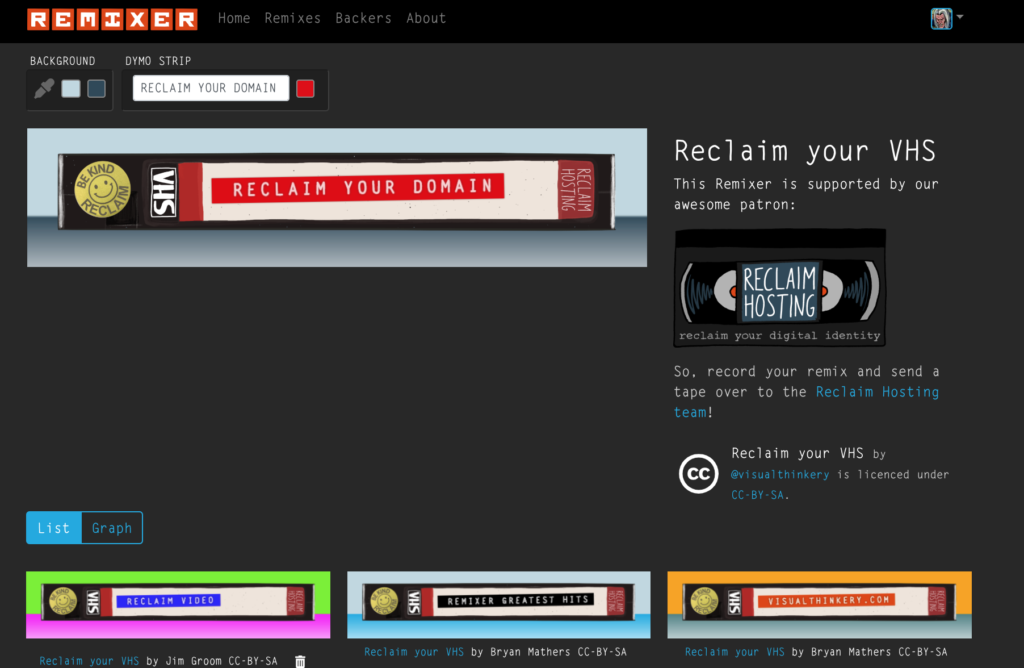Click the user avatar picture
The height and width of the screenshot is (668, 1024).
tap(941, 18)
